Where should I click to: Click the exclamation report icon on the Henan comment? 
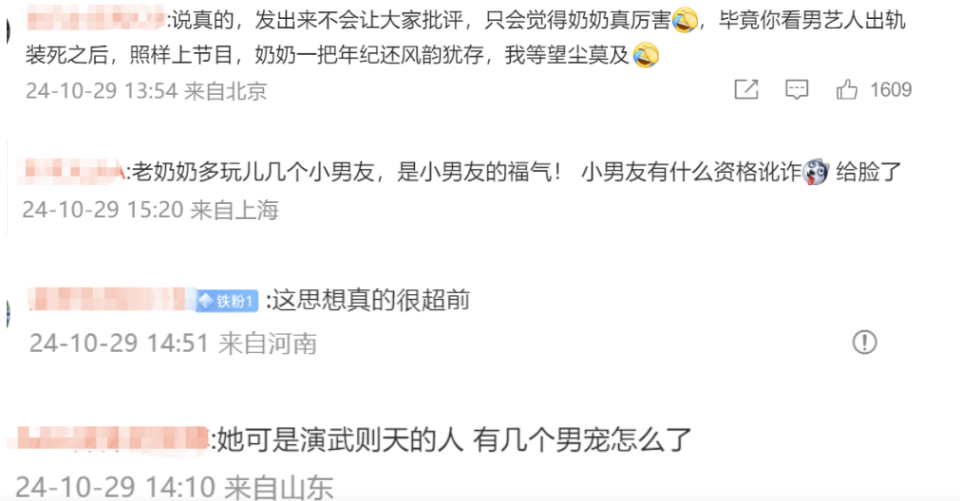click(x=864, y=342)
